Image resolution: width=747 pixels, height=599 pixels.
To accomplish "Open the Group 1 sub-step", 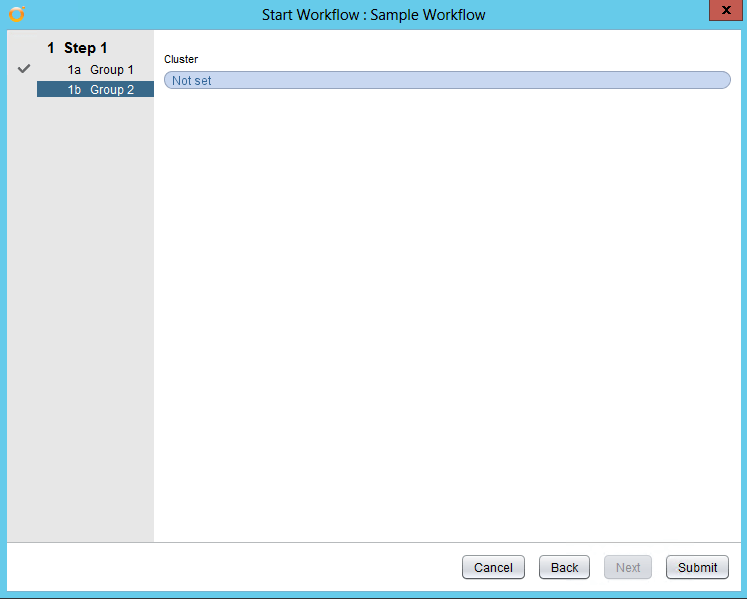I will [x=111, y=70].
